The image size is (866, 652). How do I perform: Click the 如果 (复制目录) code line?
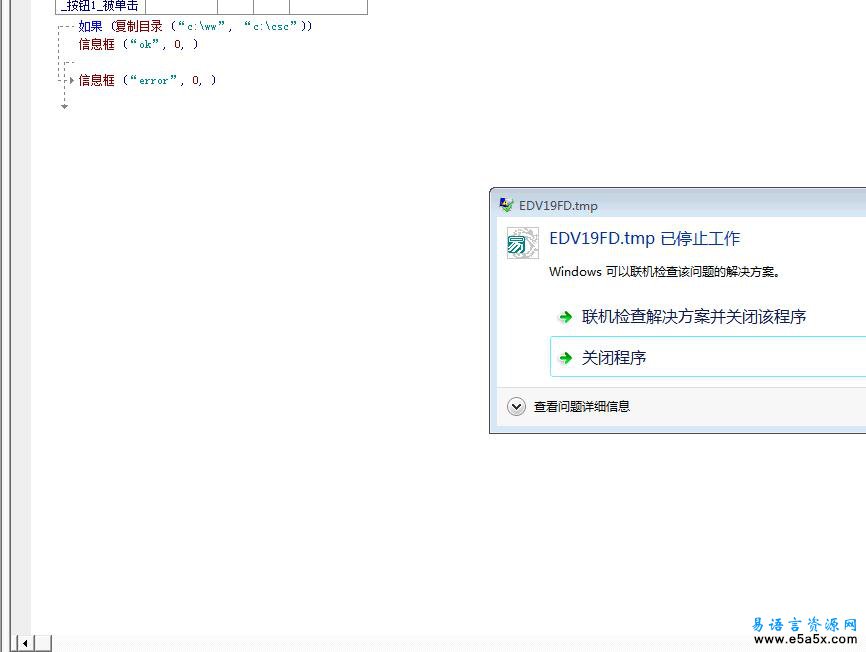point(195,26)
